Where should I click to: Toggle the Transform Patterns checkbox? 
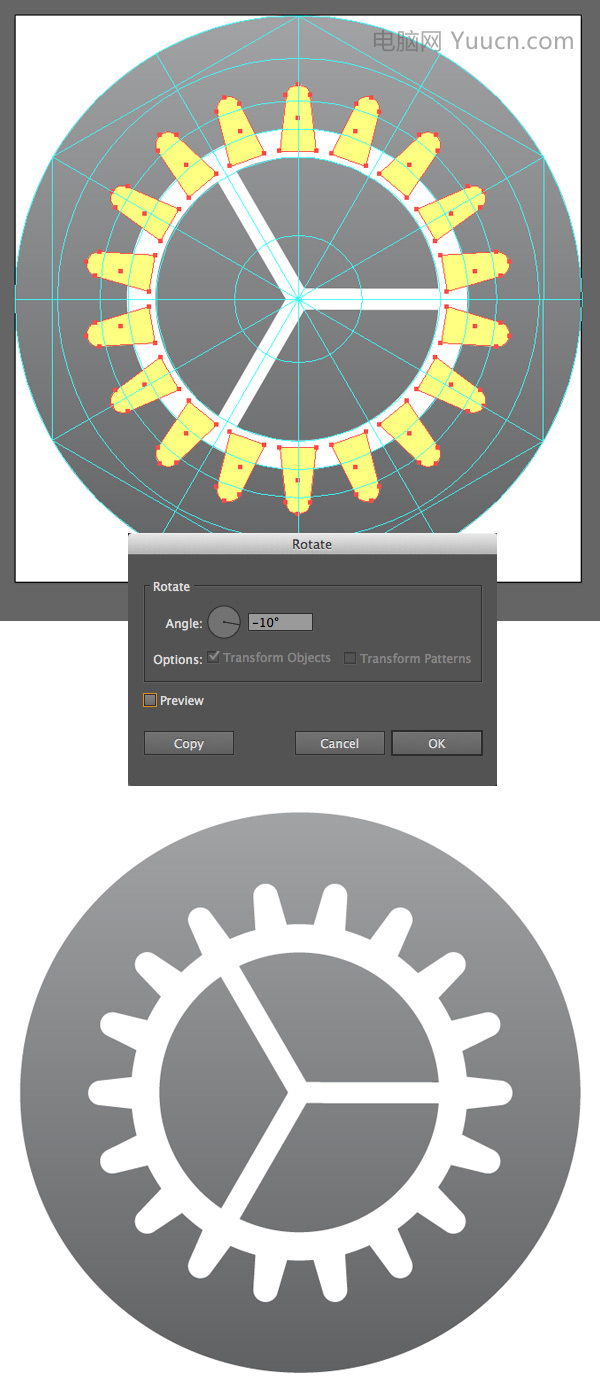pos(350,658)
